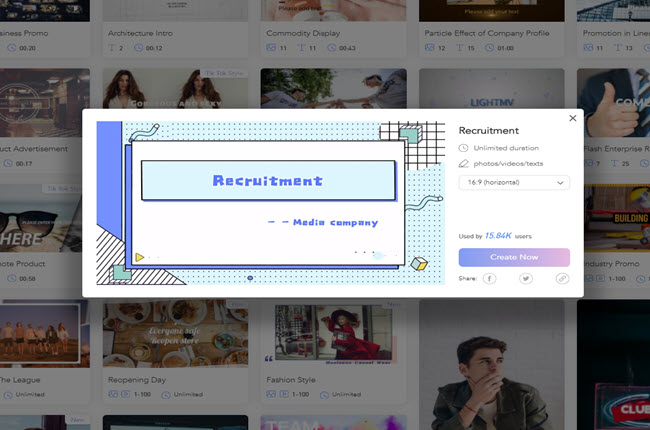Open the Fashion Style template thumbnail
Screen dimensions: 650x430
click(x=333, y=334)
